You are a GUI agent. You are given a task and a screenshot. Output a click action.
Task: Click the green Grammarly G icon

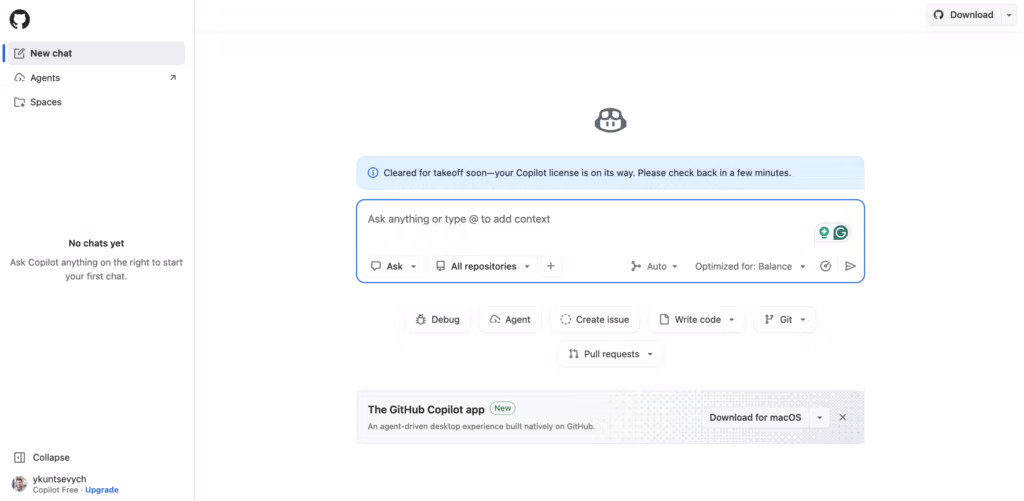[x=841, y=233]
